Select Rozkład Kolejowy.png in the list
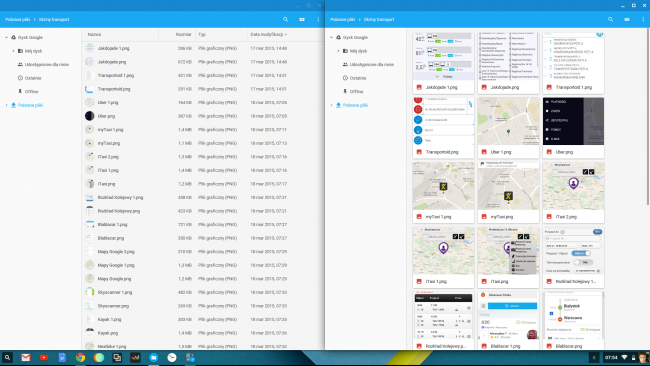This screenshot has width=650, height=366. coord(203,211)
